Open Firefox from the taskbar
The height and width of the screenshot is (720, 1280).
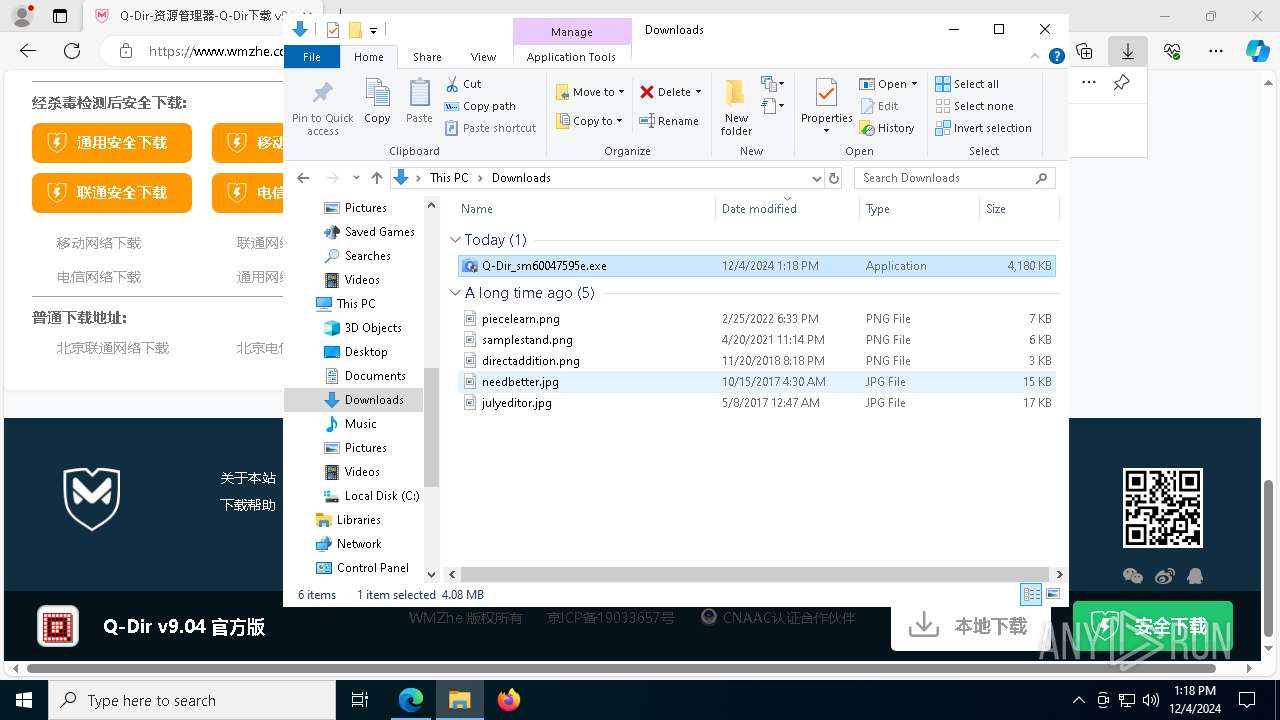(509, 700)
